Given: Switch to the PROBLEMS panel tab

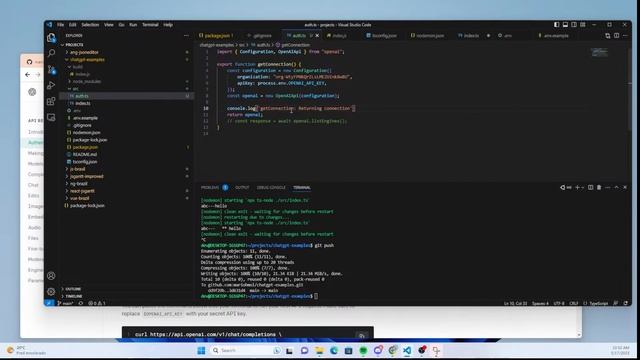Looking at the screenshot, I should pyautogui.click(x=214, y=187).
